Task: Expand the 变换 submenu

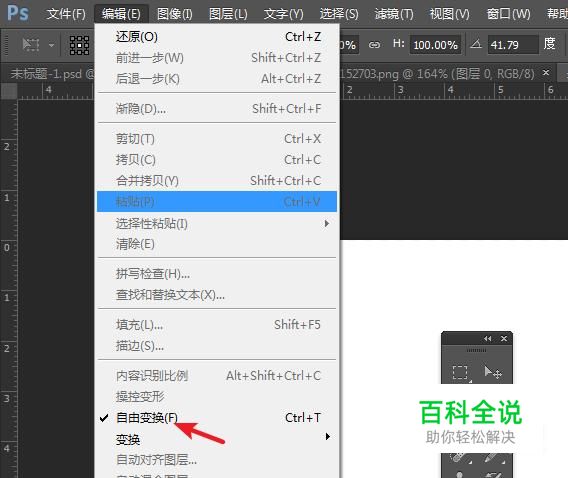Action: (217, 439)
